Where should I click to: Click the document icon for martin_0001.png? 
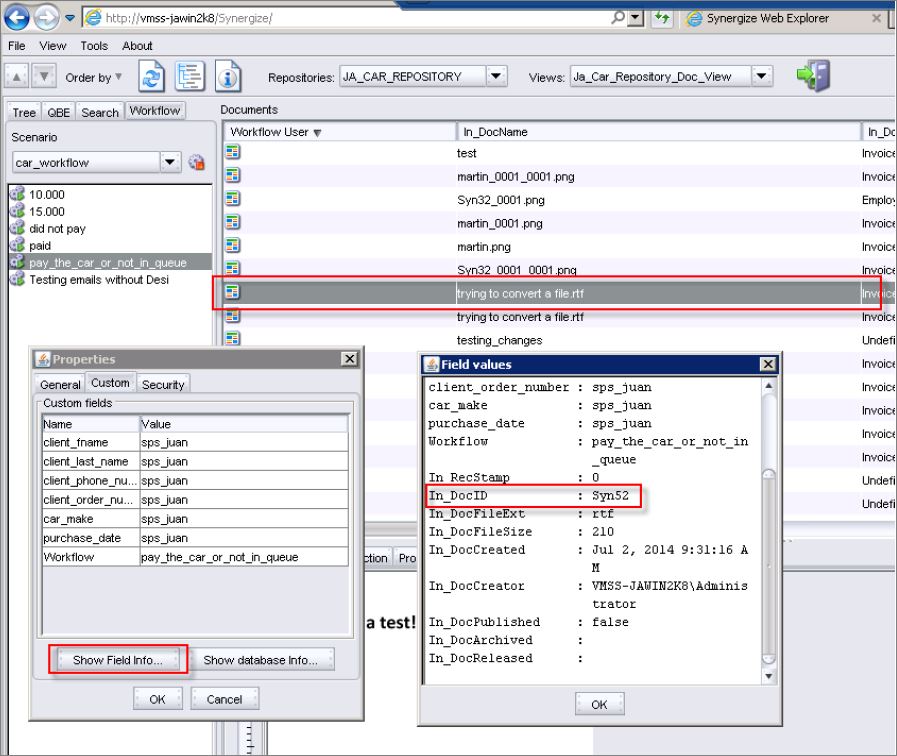[232, 222]
